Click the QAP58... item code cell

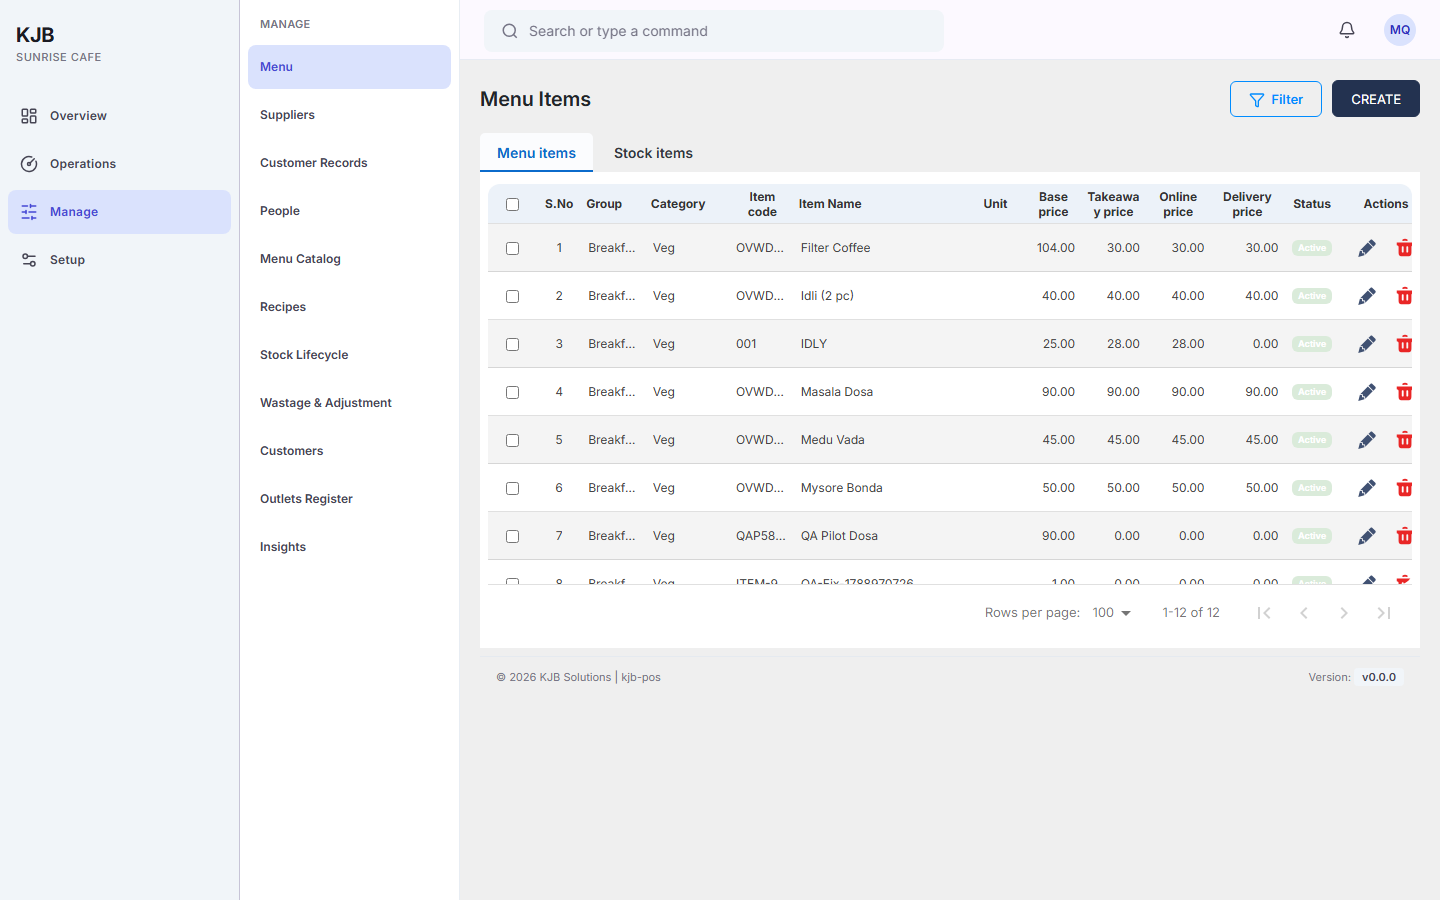761,536
